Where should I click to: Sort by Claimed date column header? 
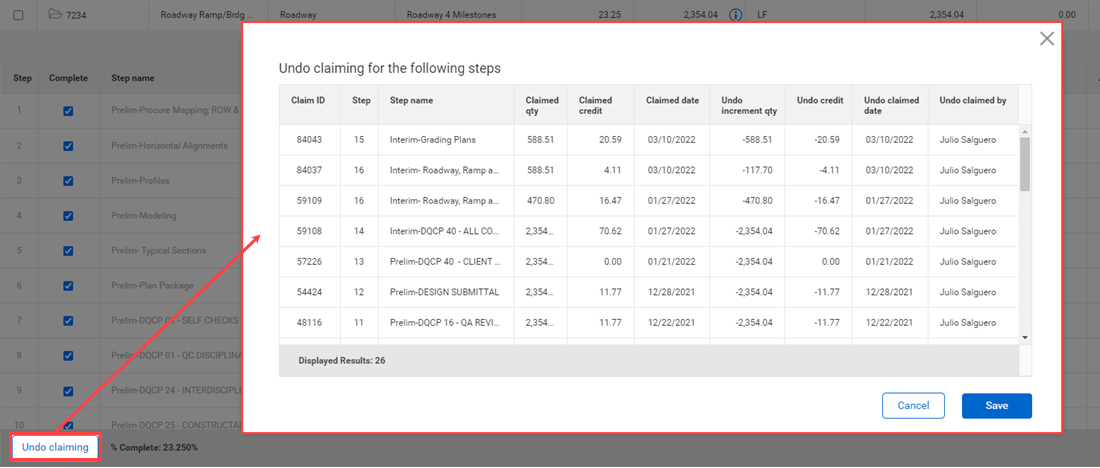point(672,100)
